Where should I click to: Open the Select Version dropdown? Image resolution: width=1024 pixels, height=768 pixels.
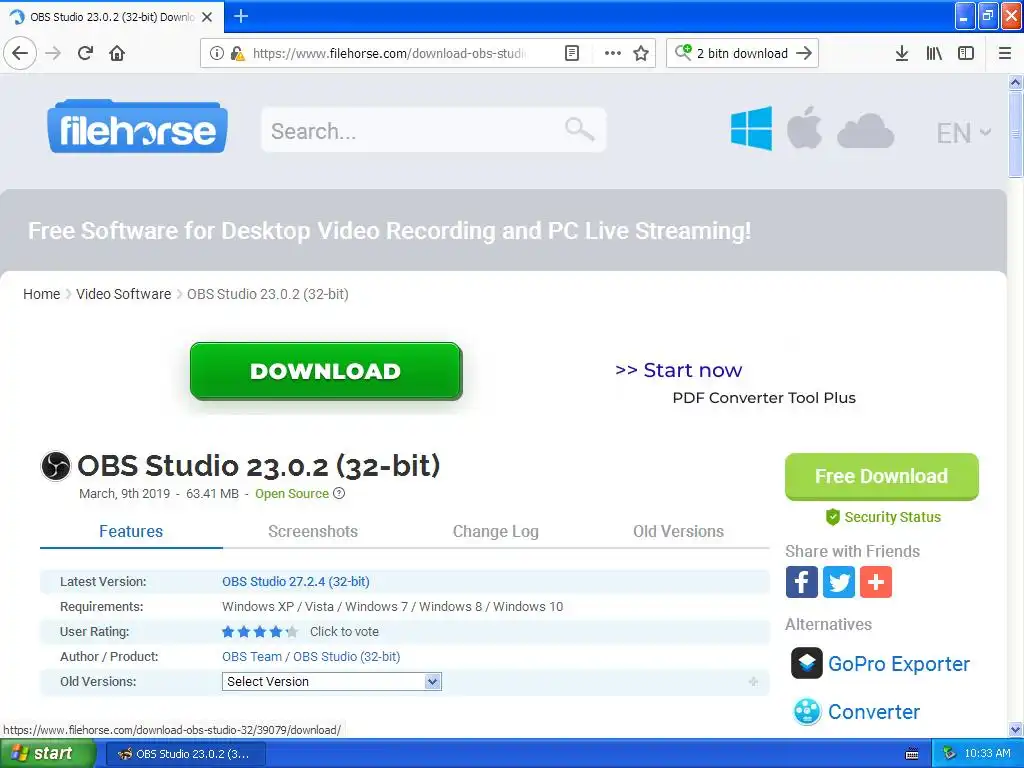(x=332, y=681)
